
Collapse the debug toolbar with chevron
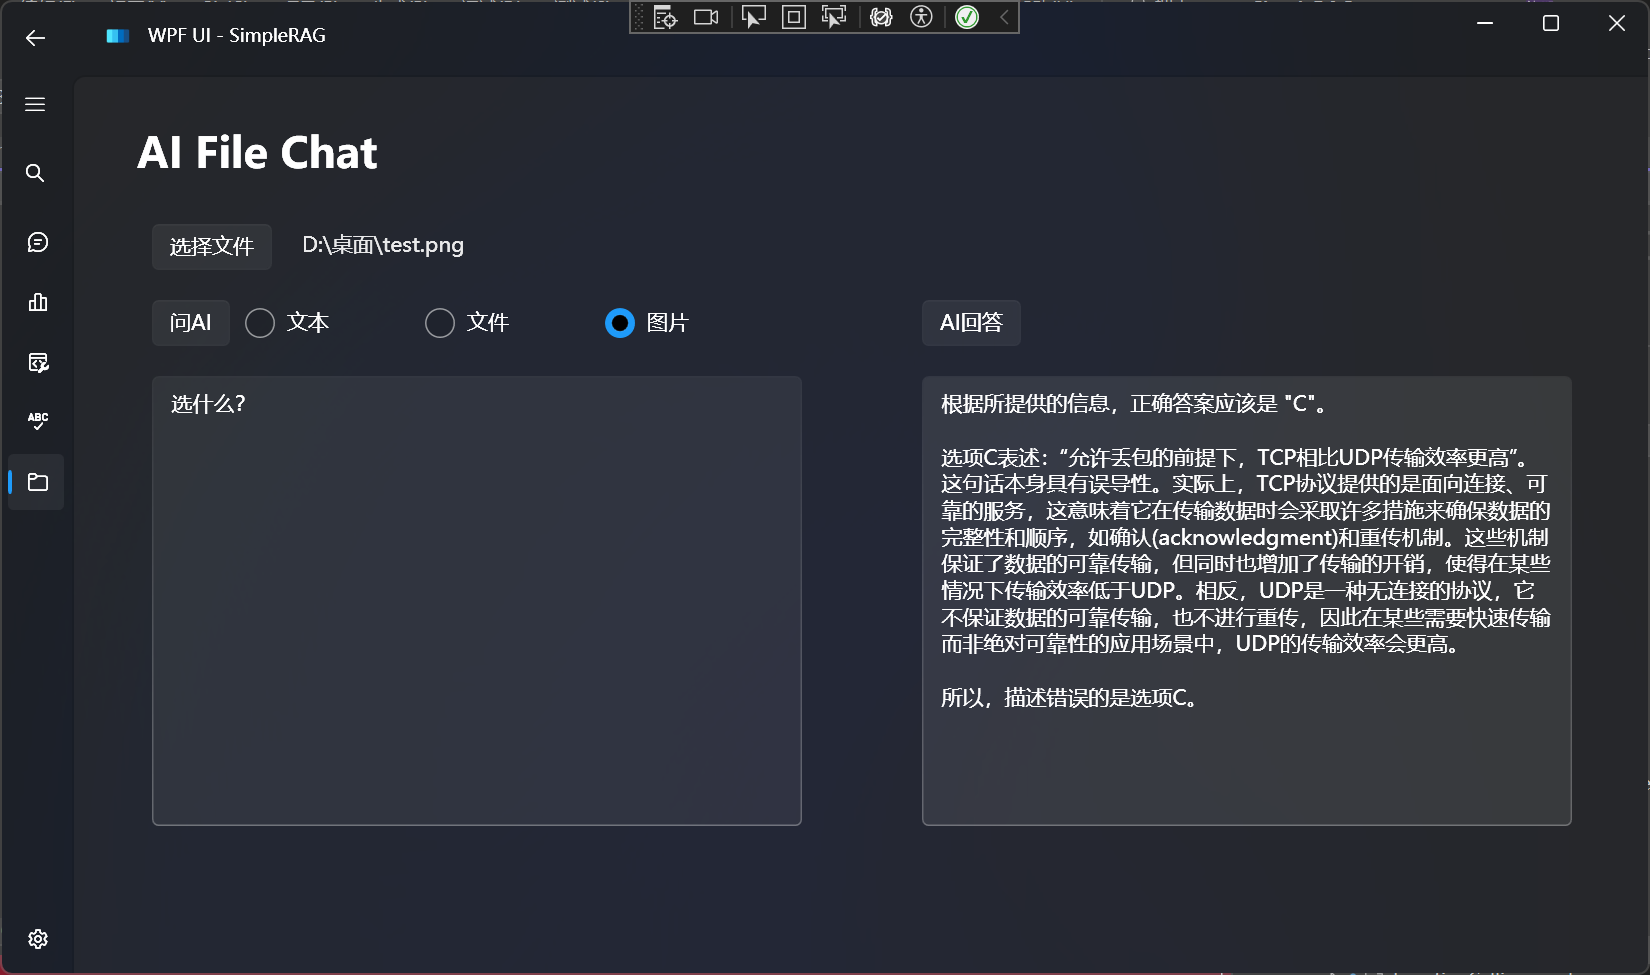1004,17
